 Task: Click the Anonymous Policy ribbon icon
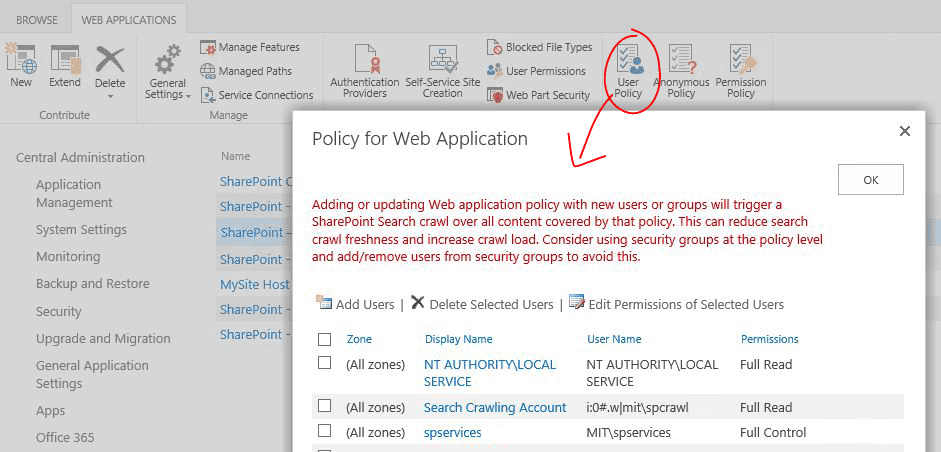tap(681, 59)
